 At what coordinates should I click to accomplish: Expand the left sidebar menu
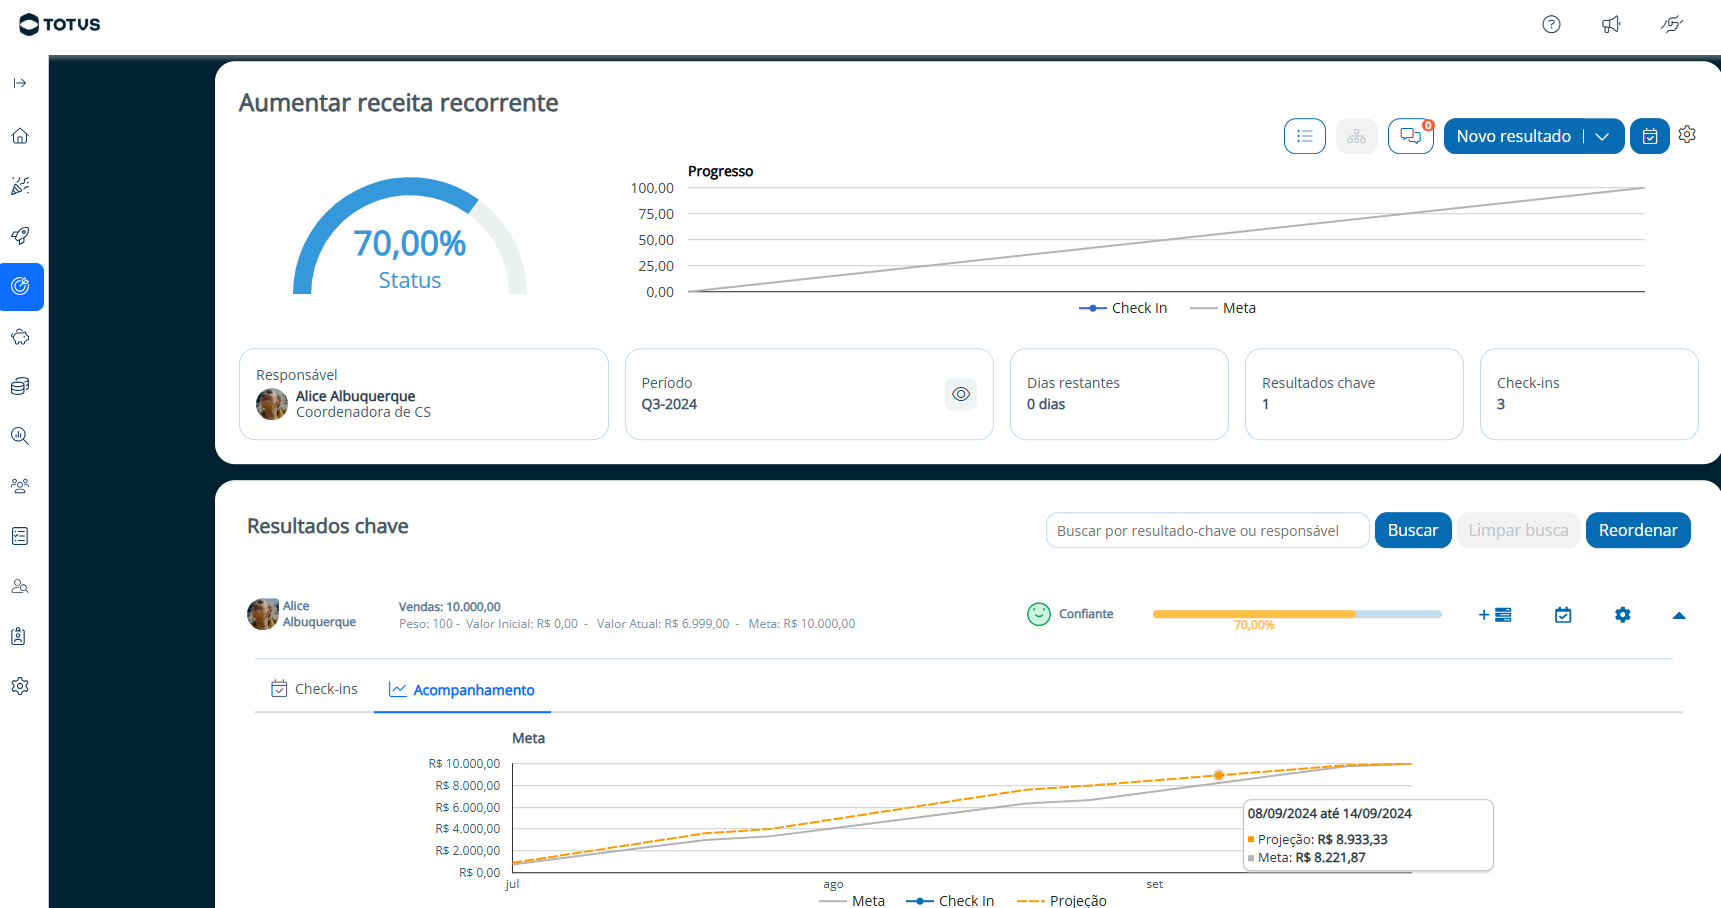(20, 83)
